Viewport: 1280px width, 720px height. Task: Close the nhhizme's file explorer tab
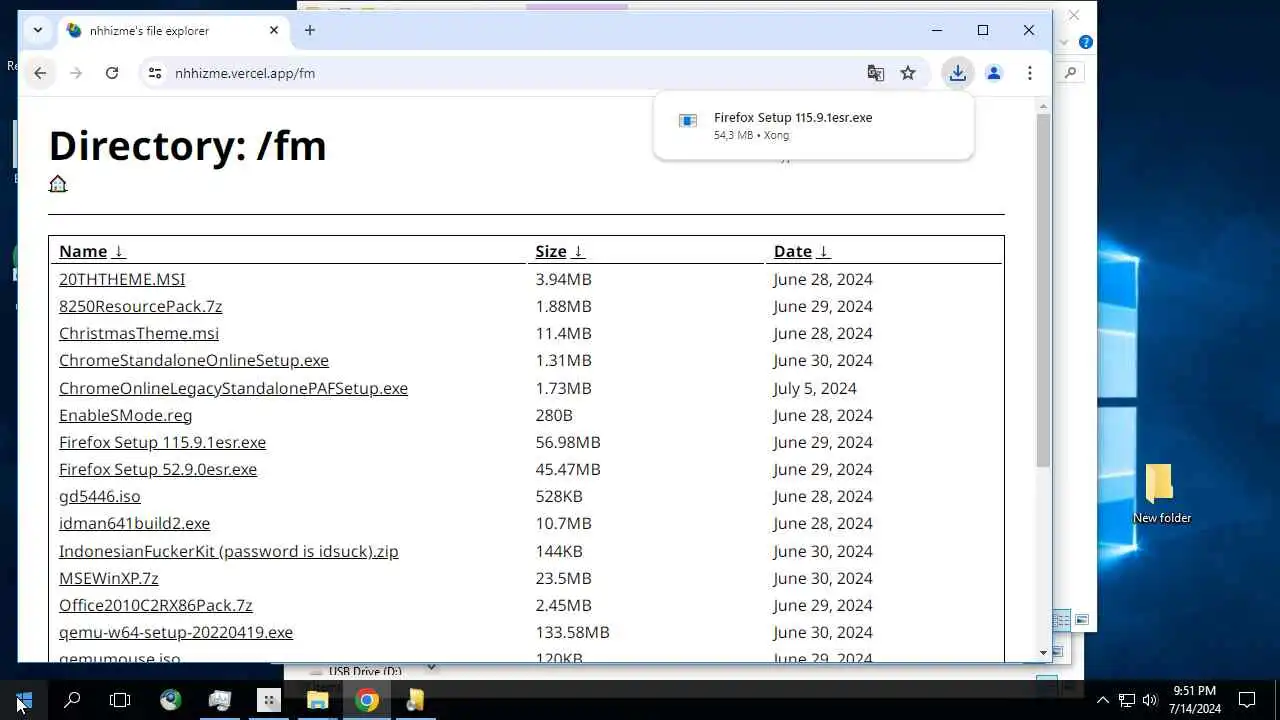(274, 30)
